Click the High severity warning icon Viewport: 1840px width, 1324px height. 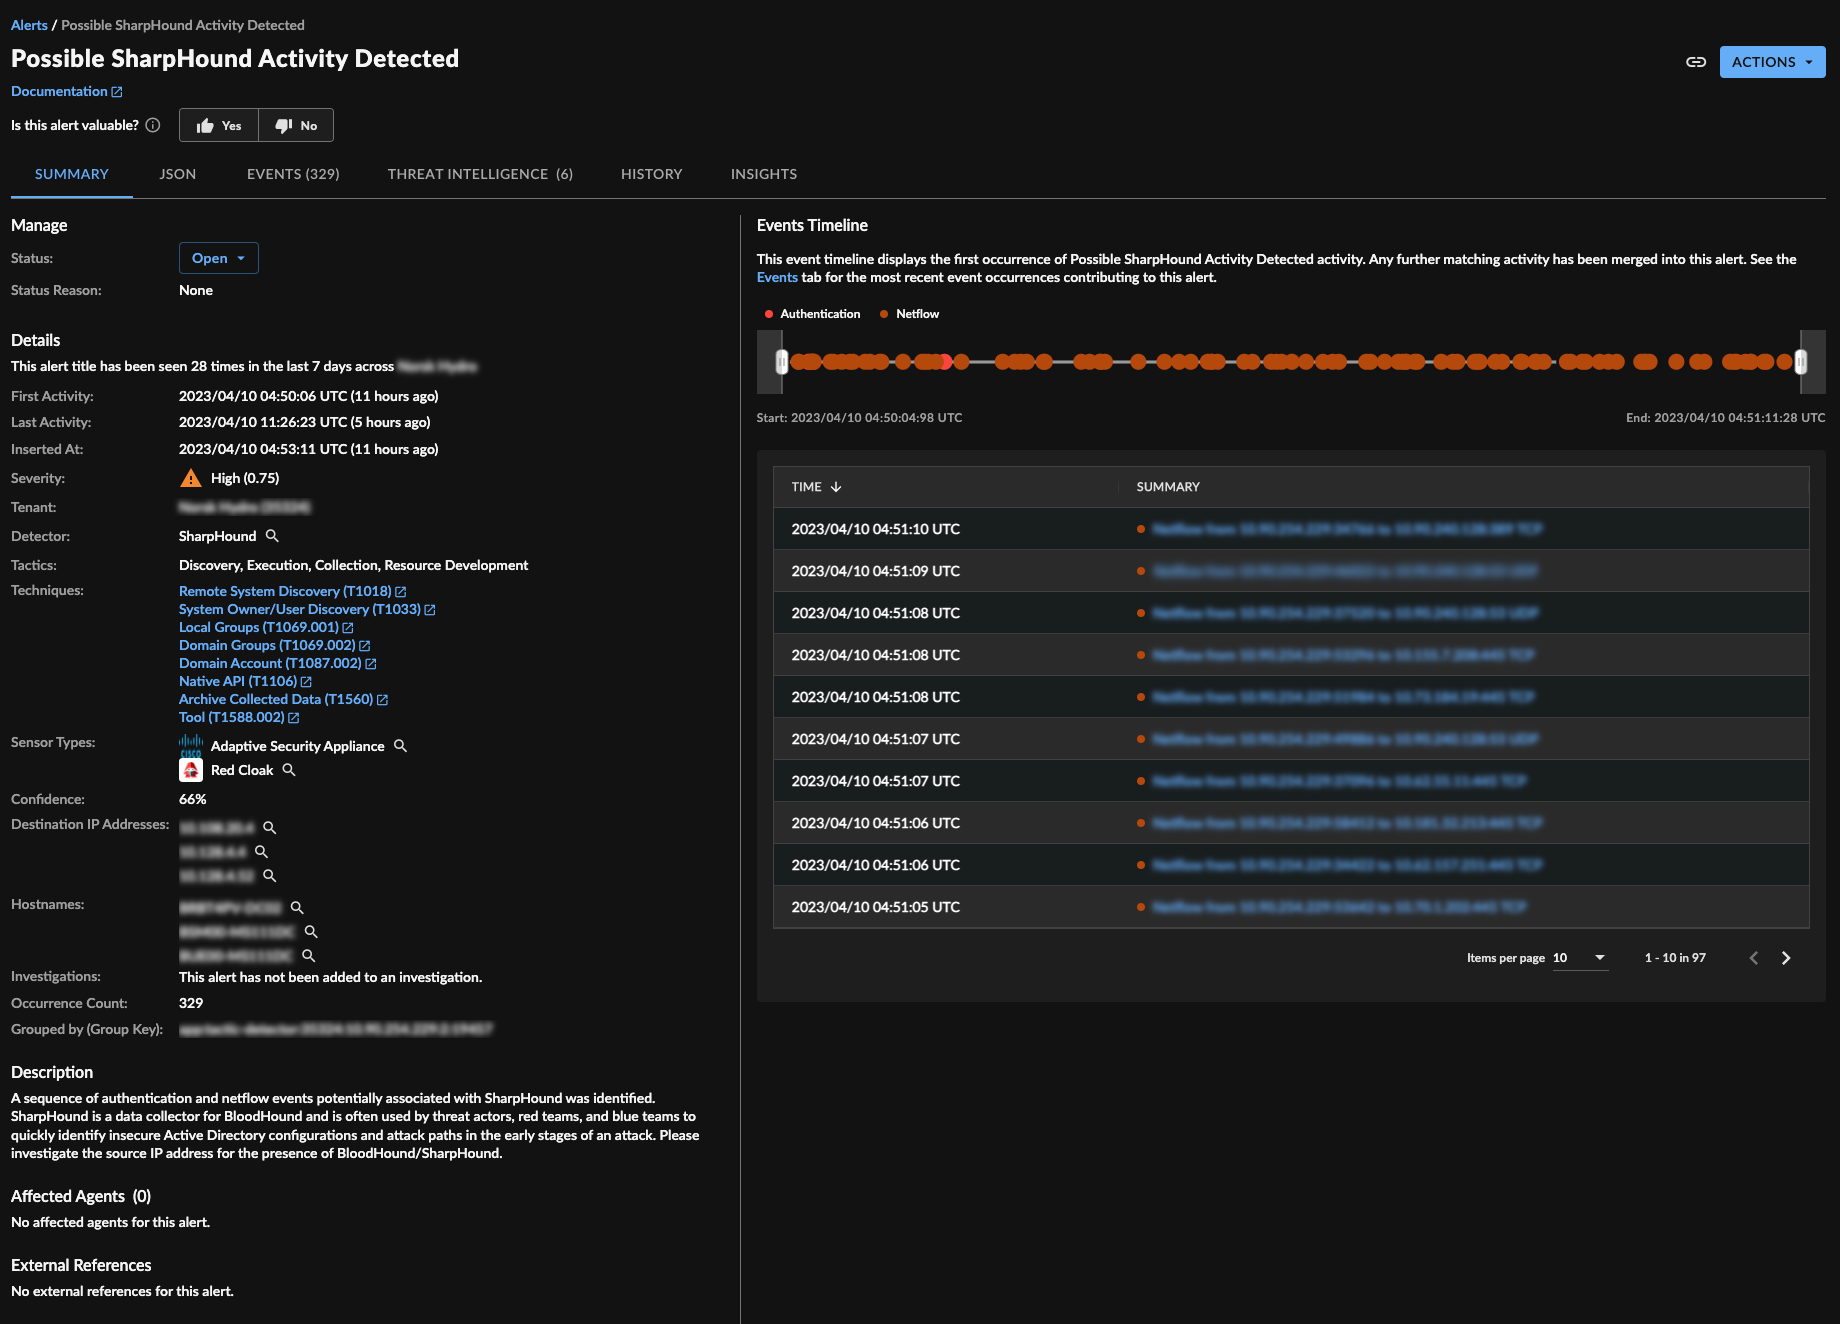pos(191,478)
